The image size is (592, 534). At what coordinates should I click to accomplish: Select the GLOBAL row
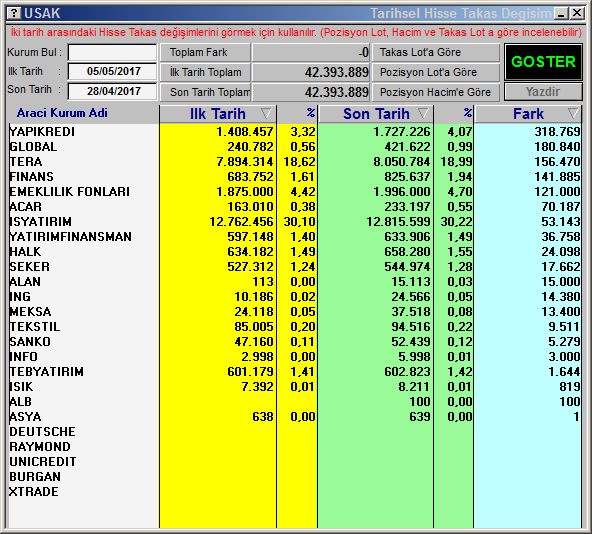point(294,147)
